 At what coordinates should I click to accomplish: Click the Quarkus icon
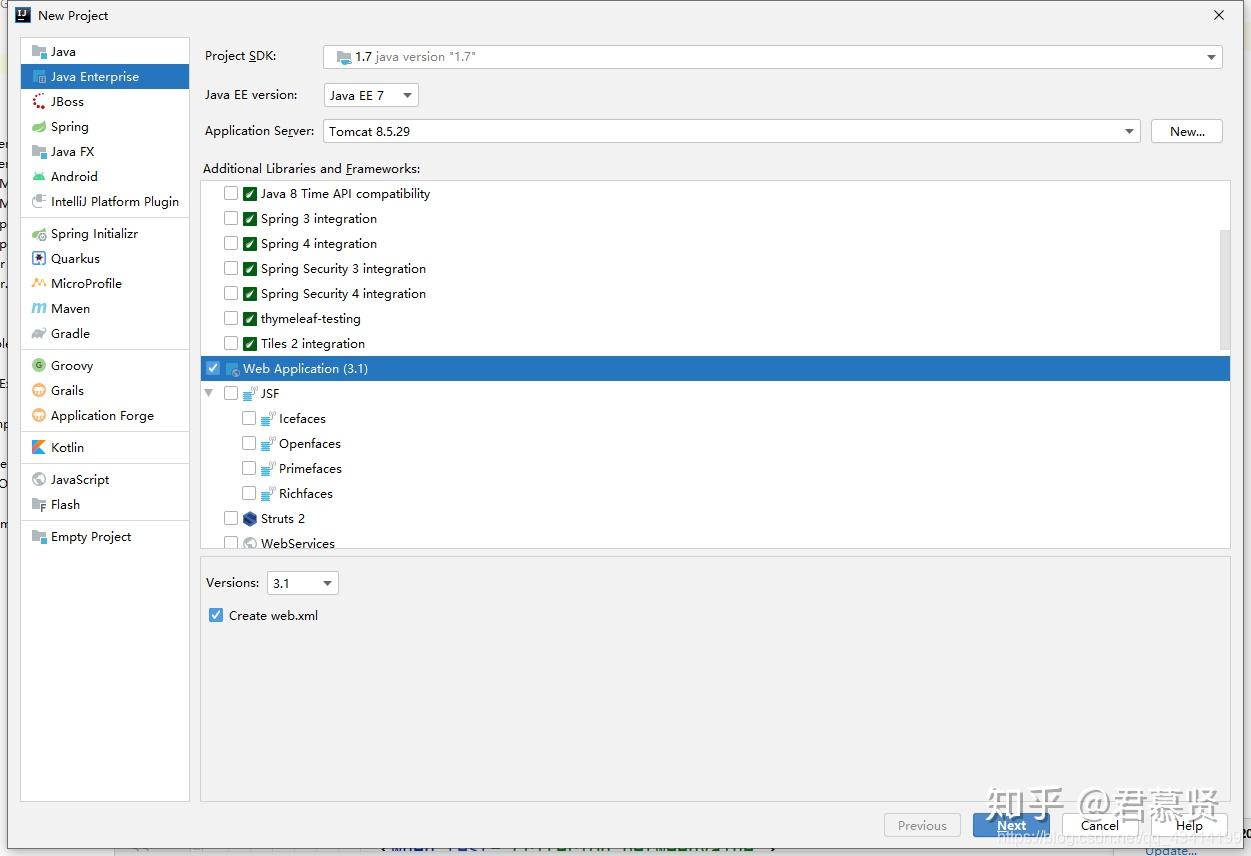39,259
